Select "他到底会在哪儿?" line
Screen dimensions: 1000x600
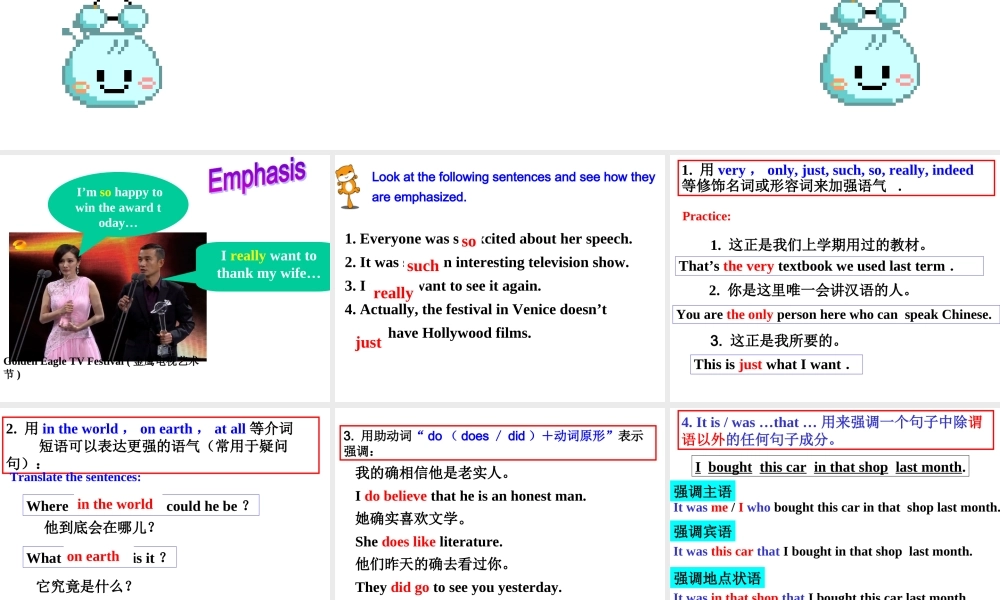point(99,528)
